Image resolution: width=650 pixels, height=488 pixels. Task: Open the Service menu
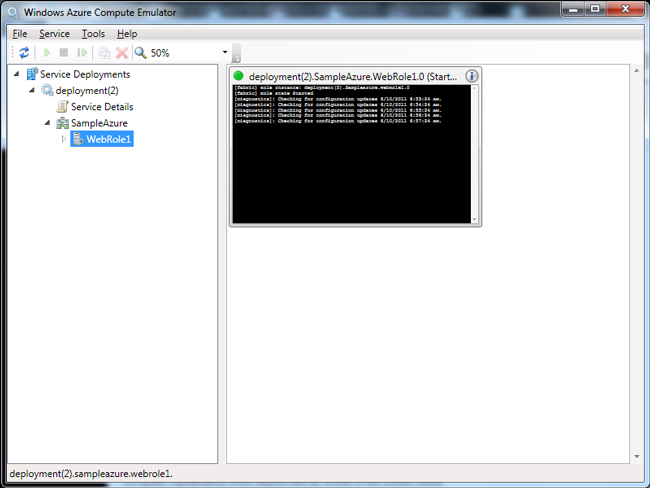[54, 34]
